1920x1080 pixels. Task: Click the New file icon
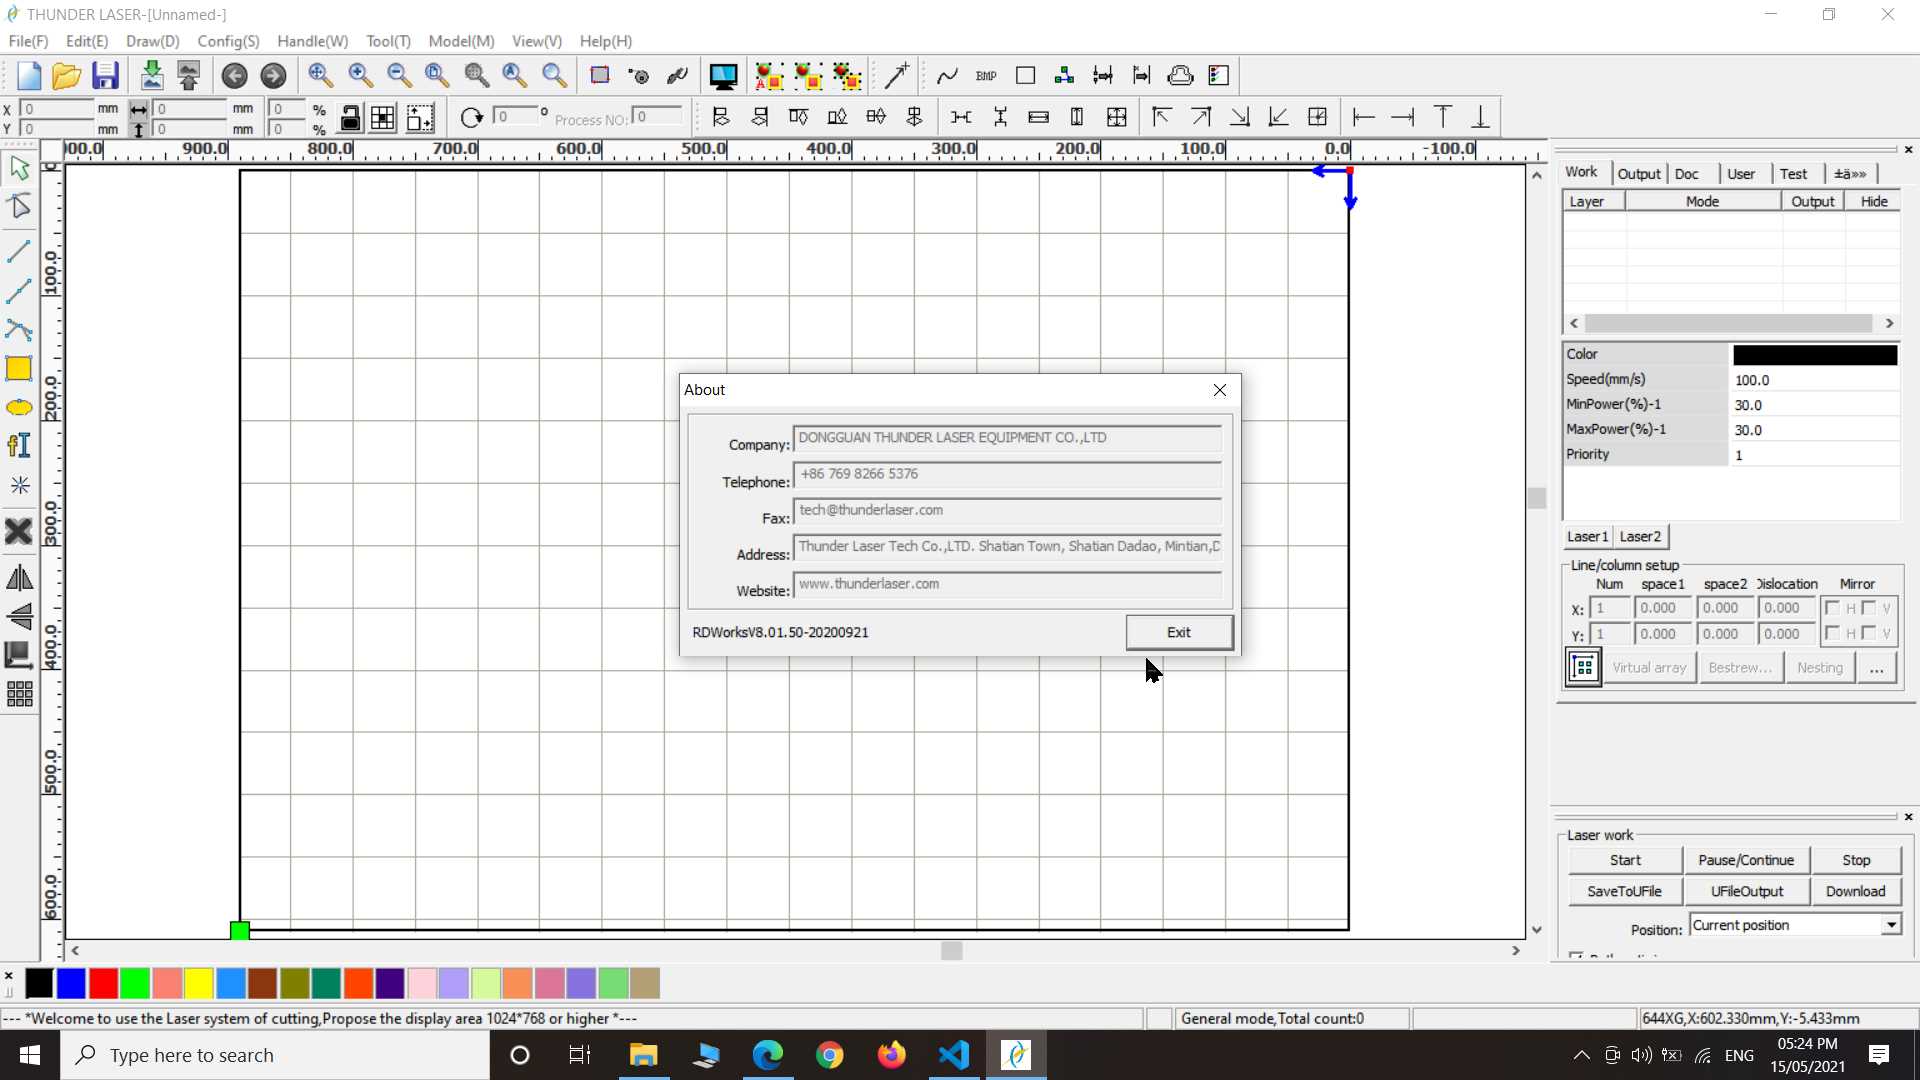pyautogui.click(x=28, y=76)
